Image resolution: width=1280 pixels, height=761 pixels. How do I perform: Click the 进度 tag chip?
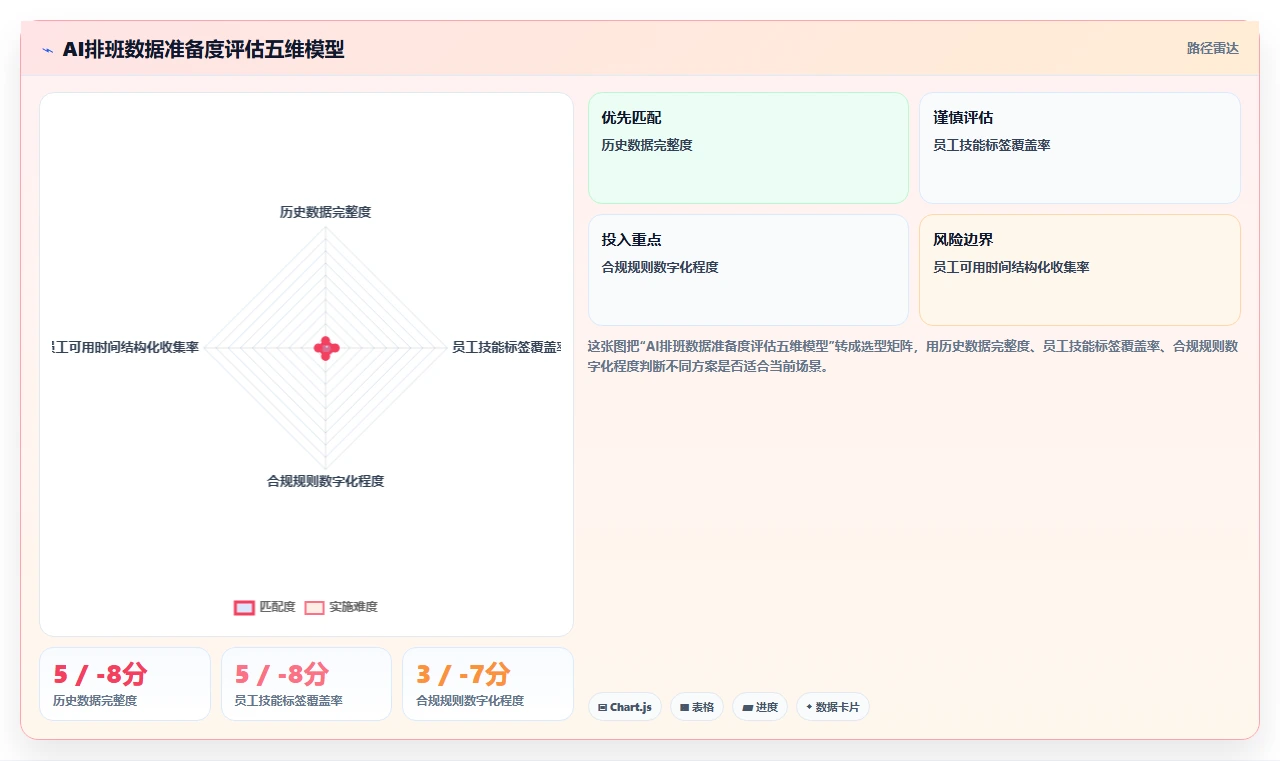click(760, 707)
